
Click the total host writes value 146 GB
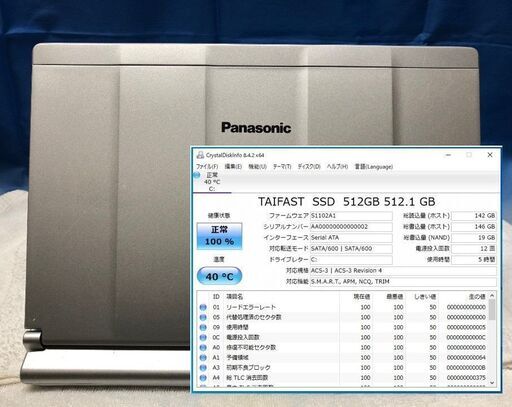tap(474, 227)
